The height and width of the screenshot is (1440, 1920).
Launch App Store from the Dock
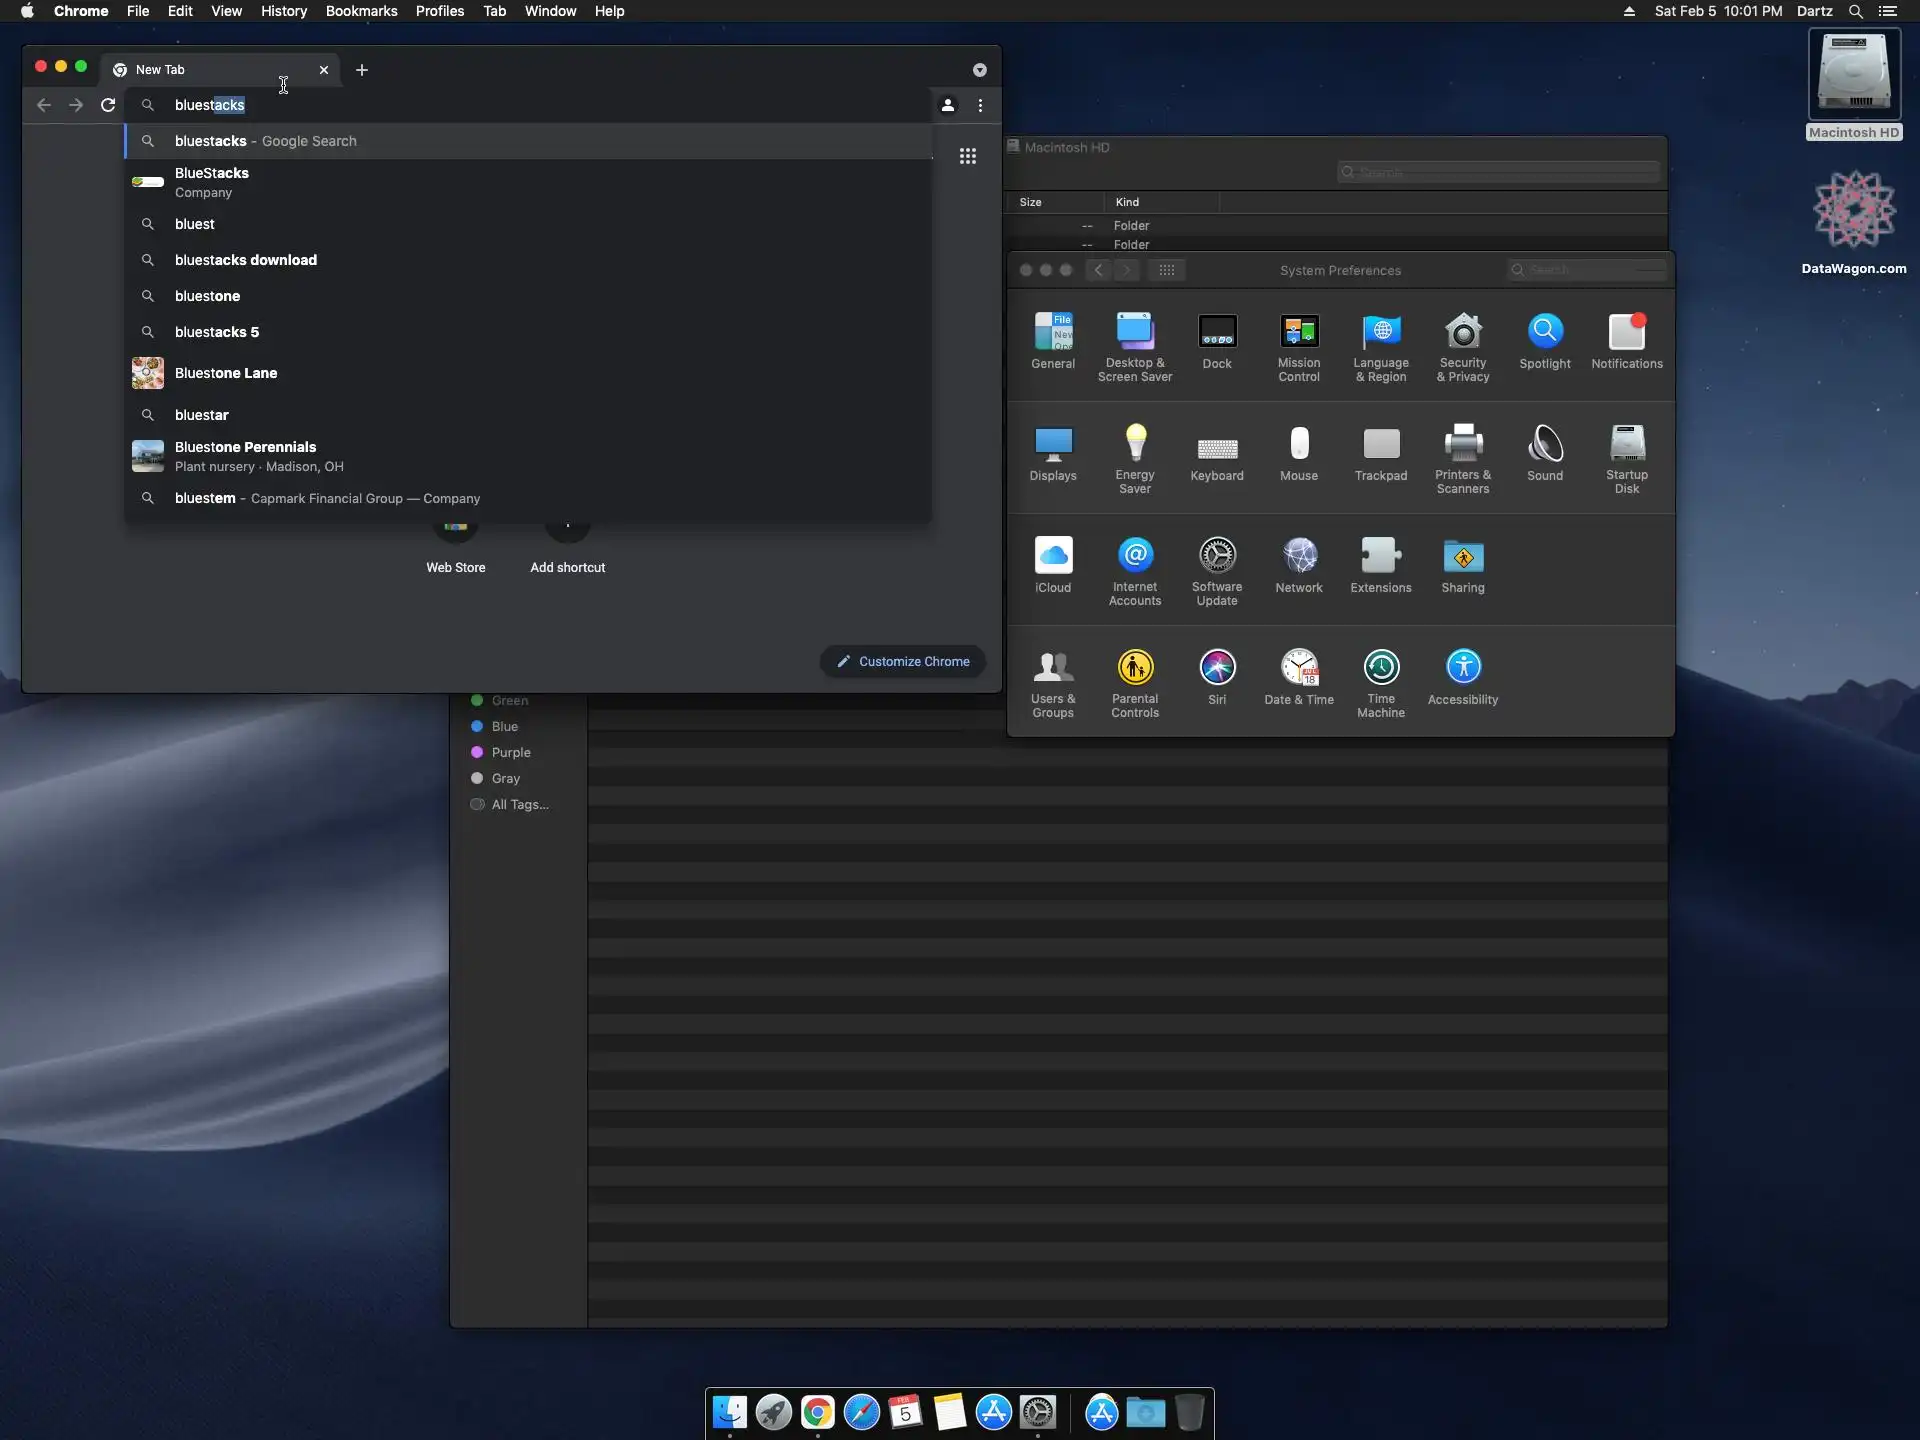(993, 1412)
